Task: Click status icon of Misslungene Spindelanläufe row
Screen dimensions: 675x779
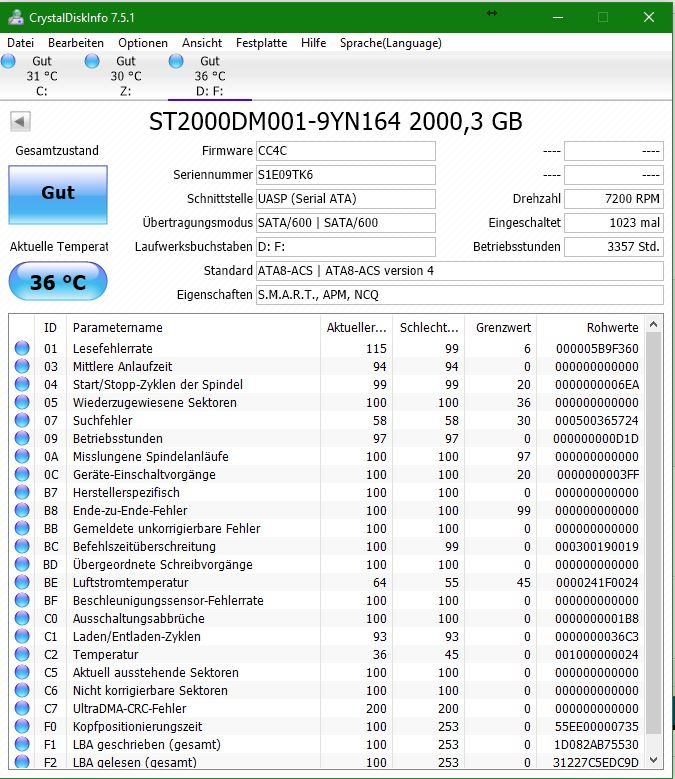Action: pos(22,456)
